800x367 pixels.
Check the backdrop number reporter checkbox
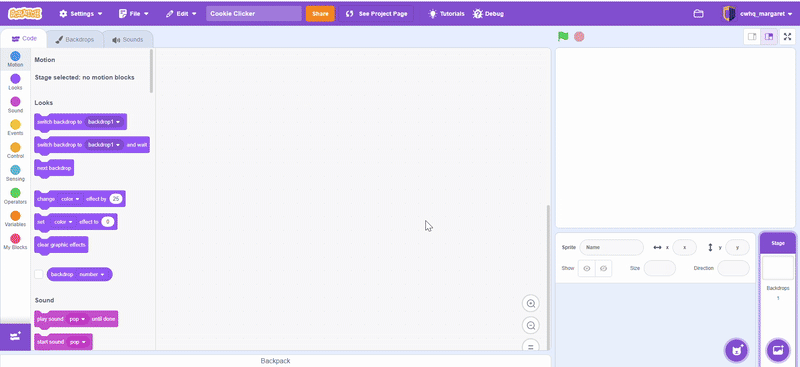click(39, 274)
